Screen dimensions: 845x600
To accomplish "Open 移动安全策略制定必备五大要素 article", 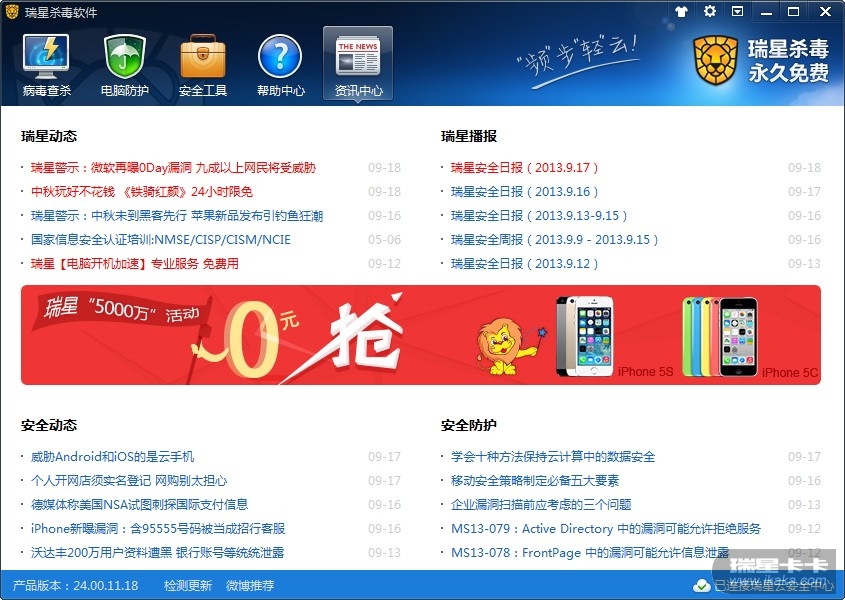I will pyautogui.click(x=535, y=480).
